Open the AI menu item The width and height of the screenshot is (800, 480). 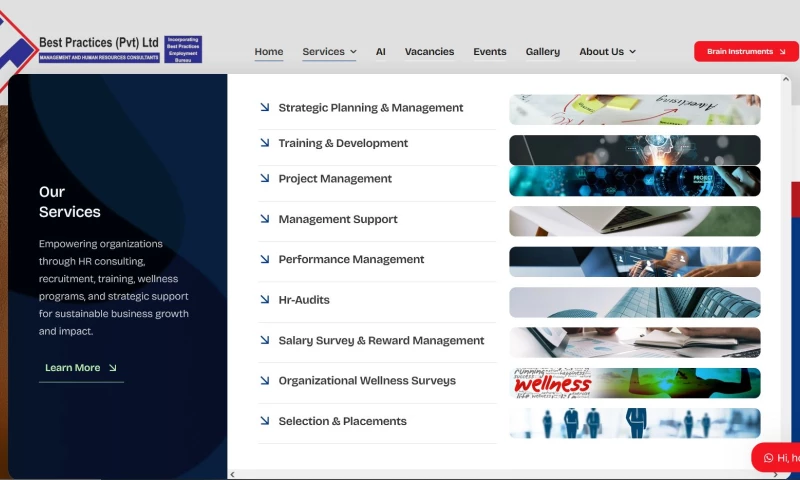click(381, 52)
